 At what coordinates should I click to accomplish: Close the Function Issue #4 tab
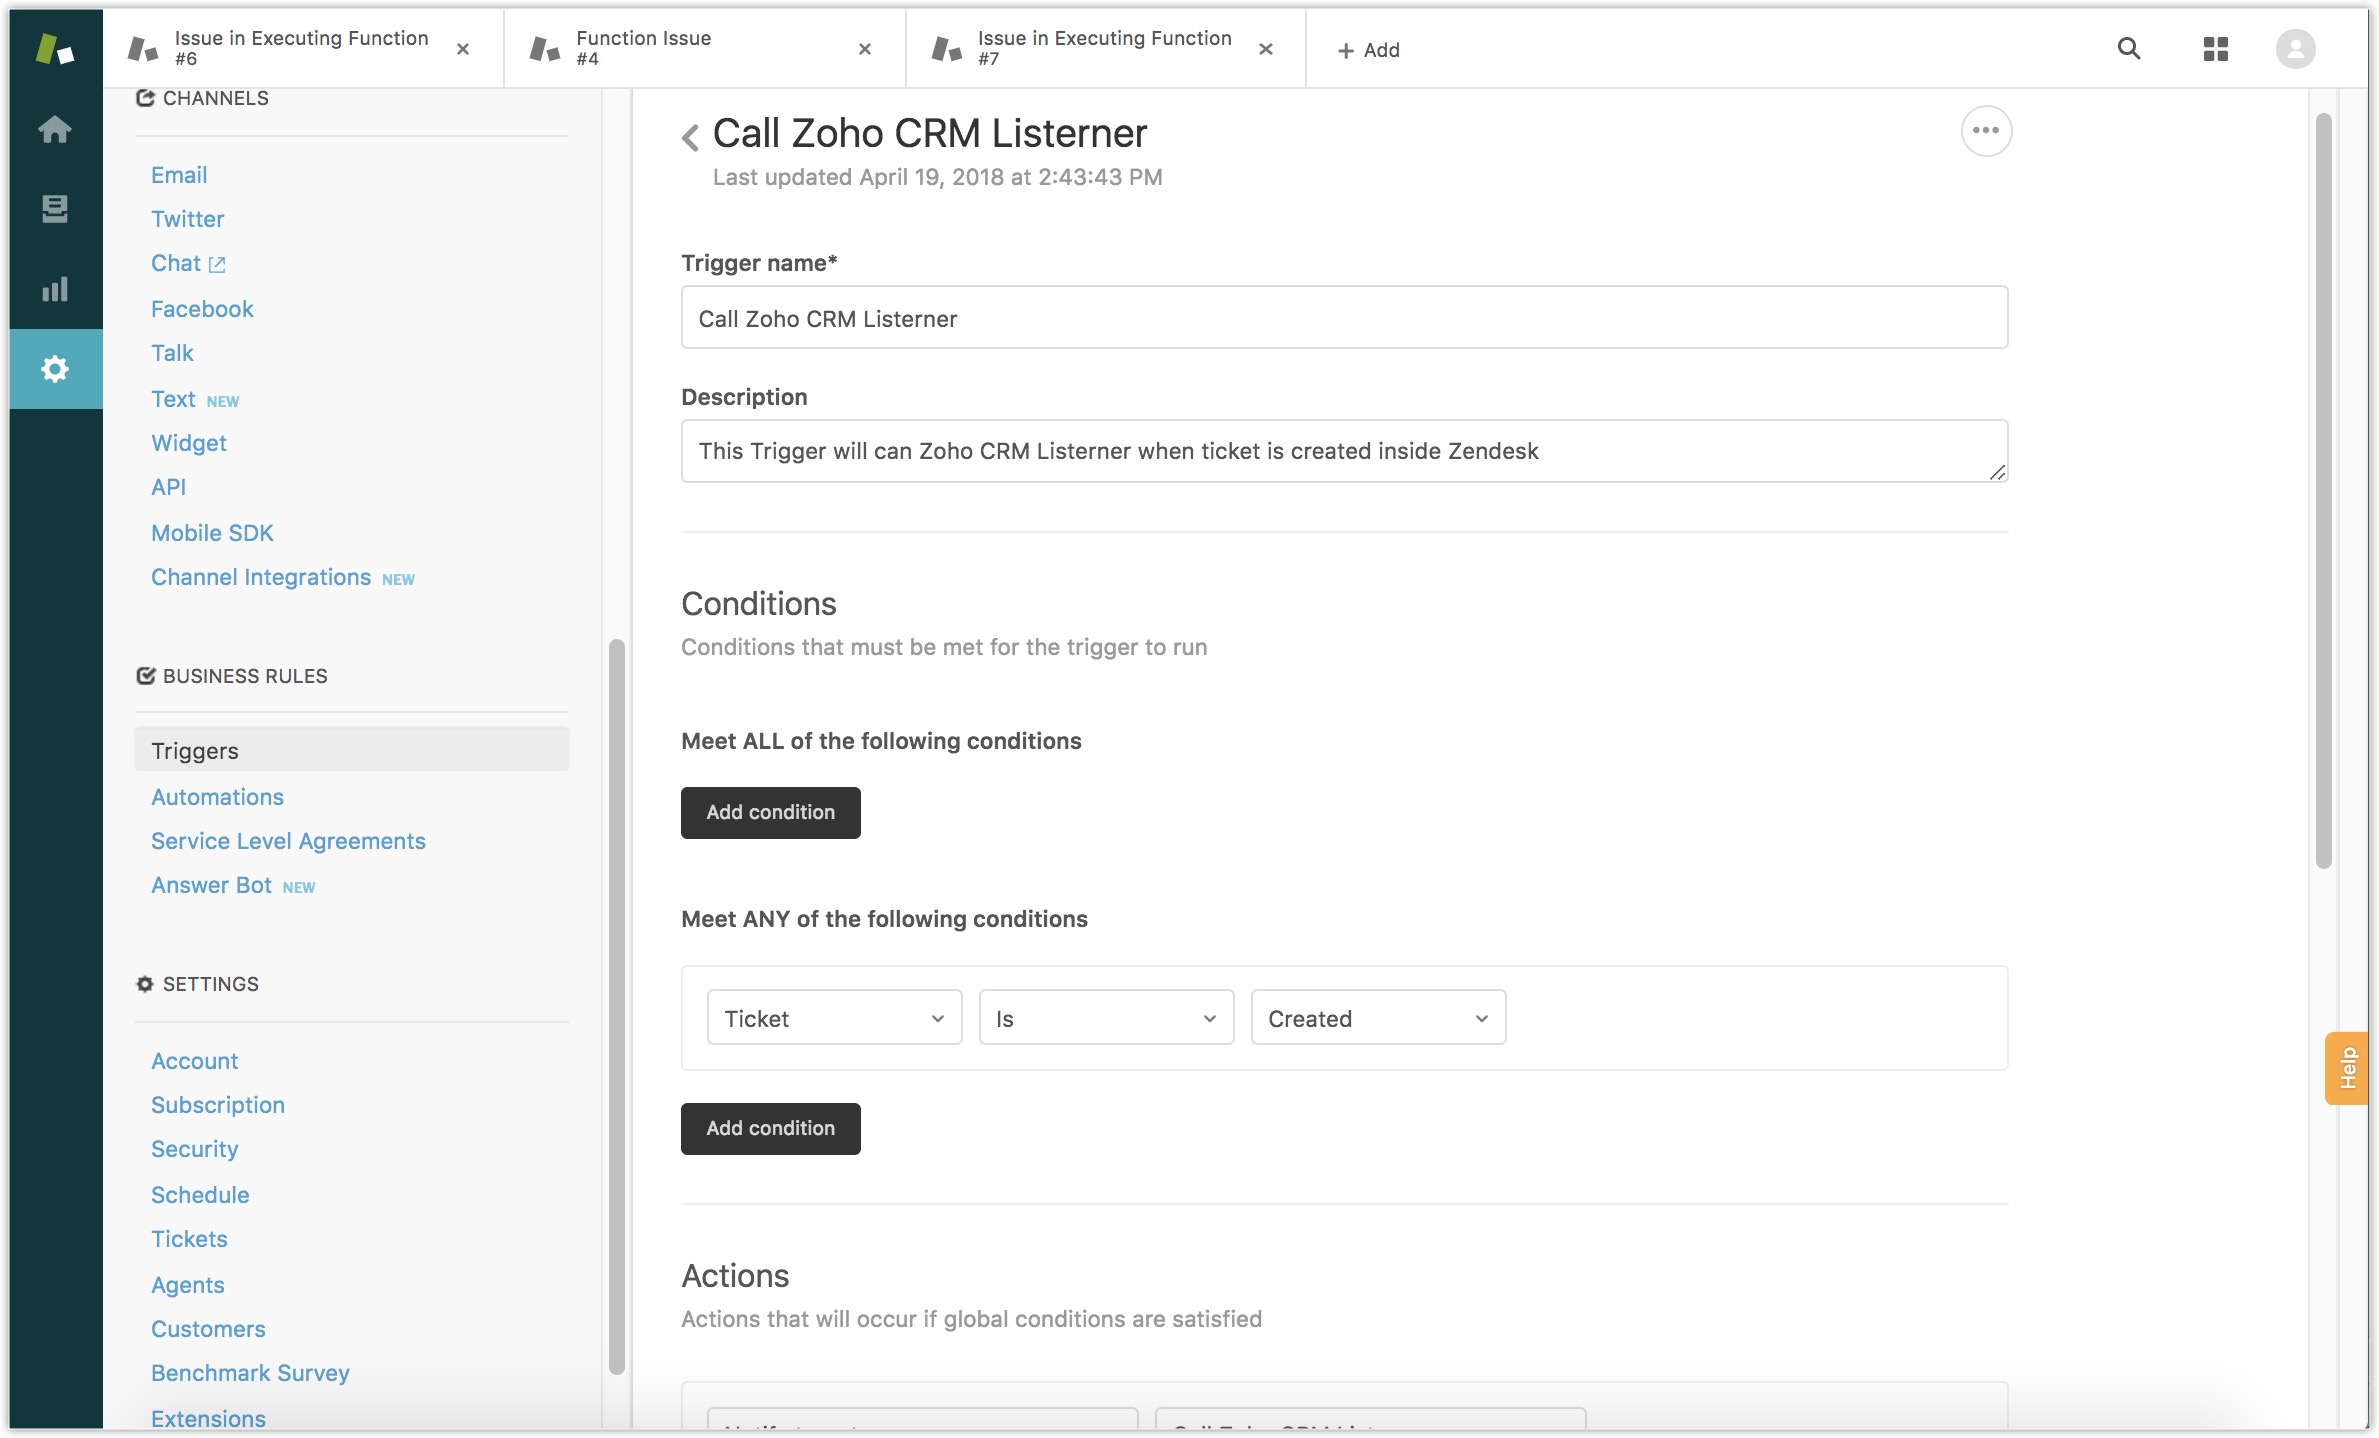coord(865,49)
